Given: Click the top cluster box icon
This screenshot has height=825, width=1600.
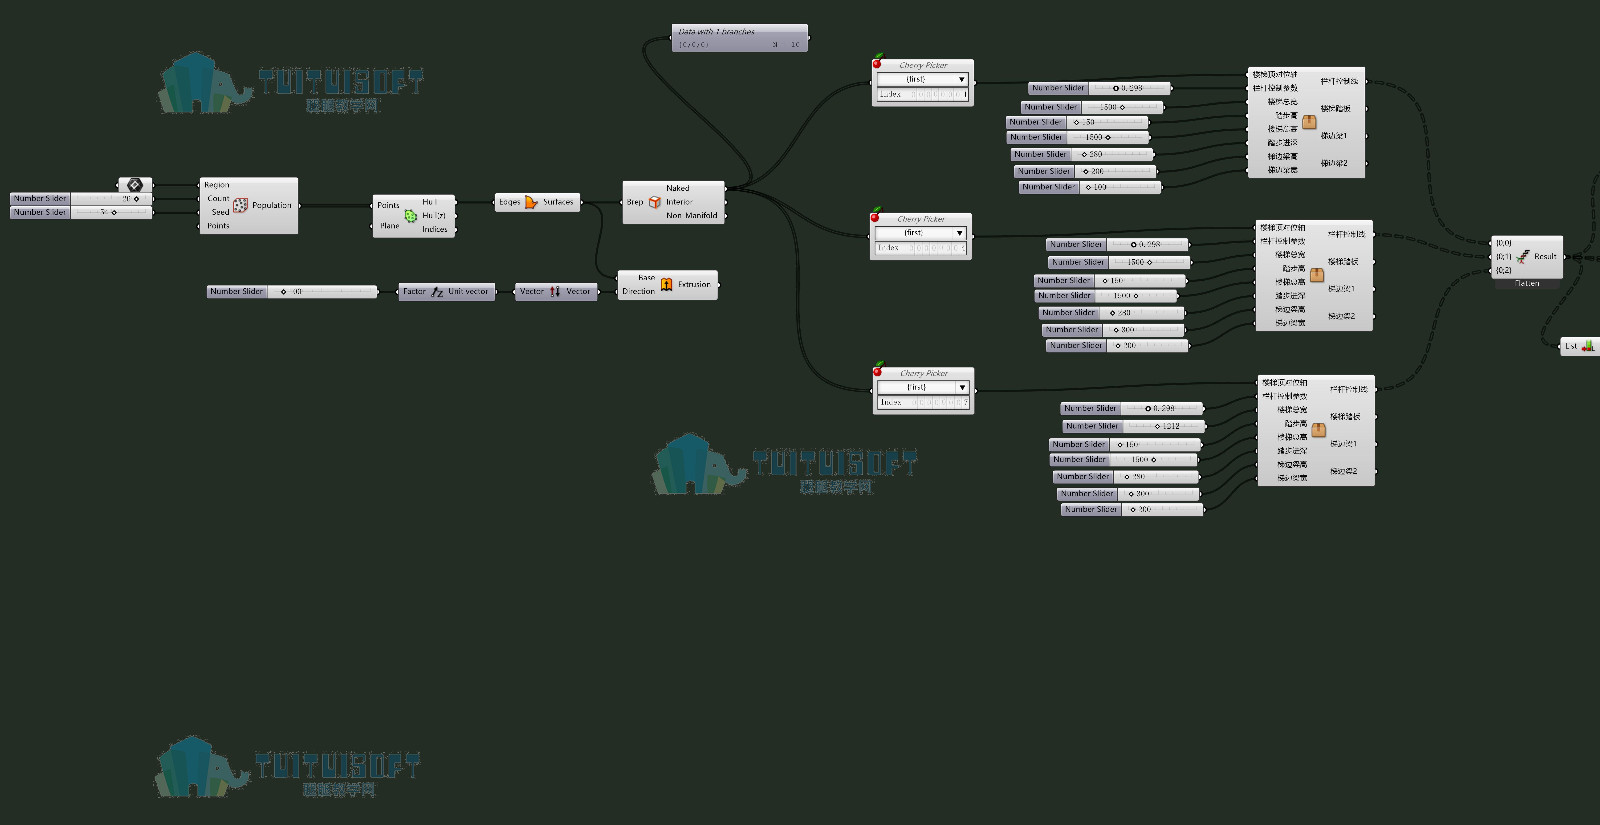Looking at the screenshot, I should point(1309,121).
